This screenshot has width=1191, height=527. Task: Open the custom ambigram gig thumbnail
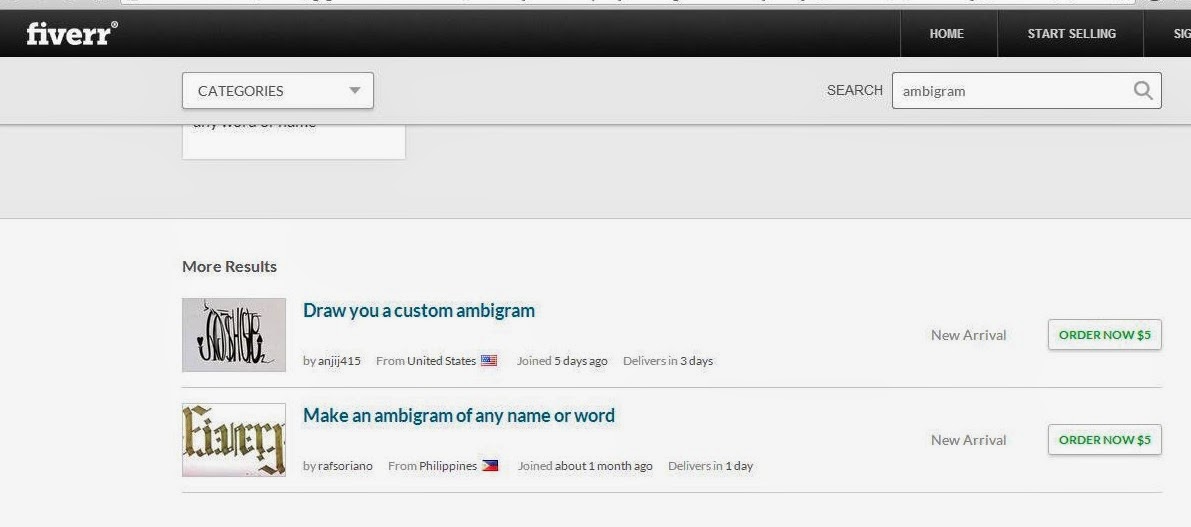click(x=234, y=335)
